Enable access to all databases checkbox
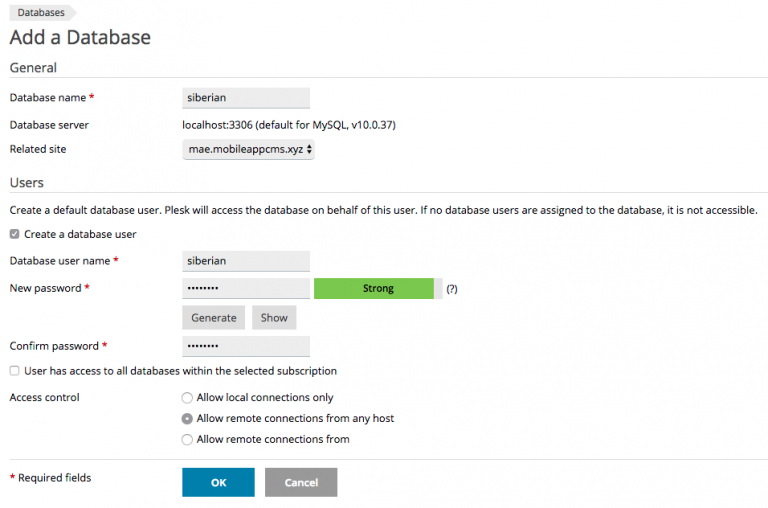Viewport: 768px width, 508px height. point(15,371)
